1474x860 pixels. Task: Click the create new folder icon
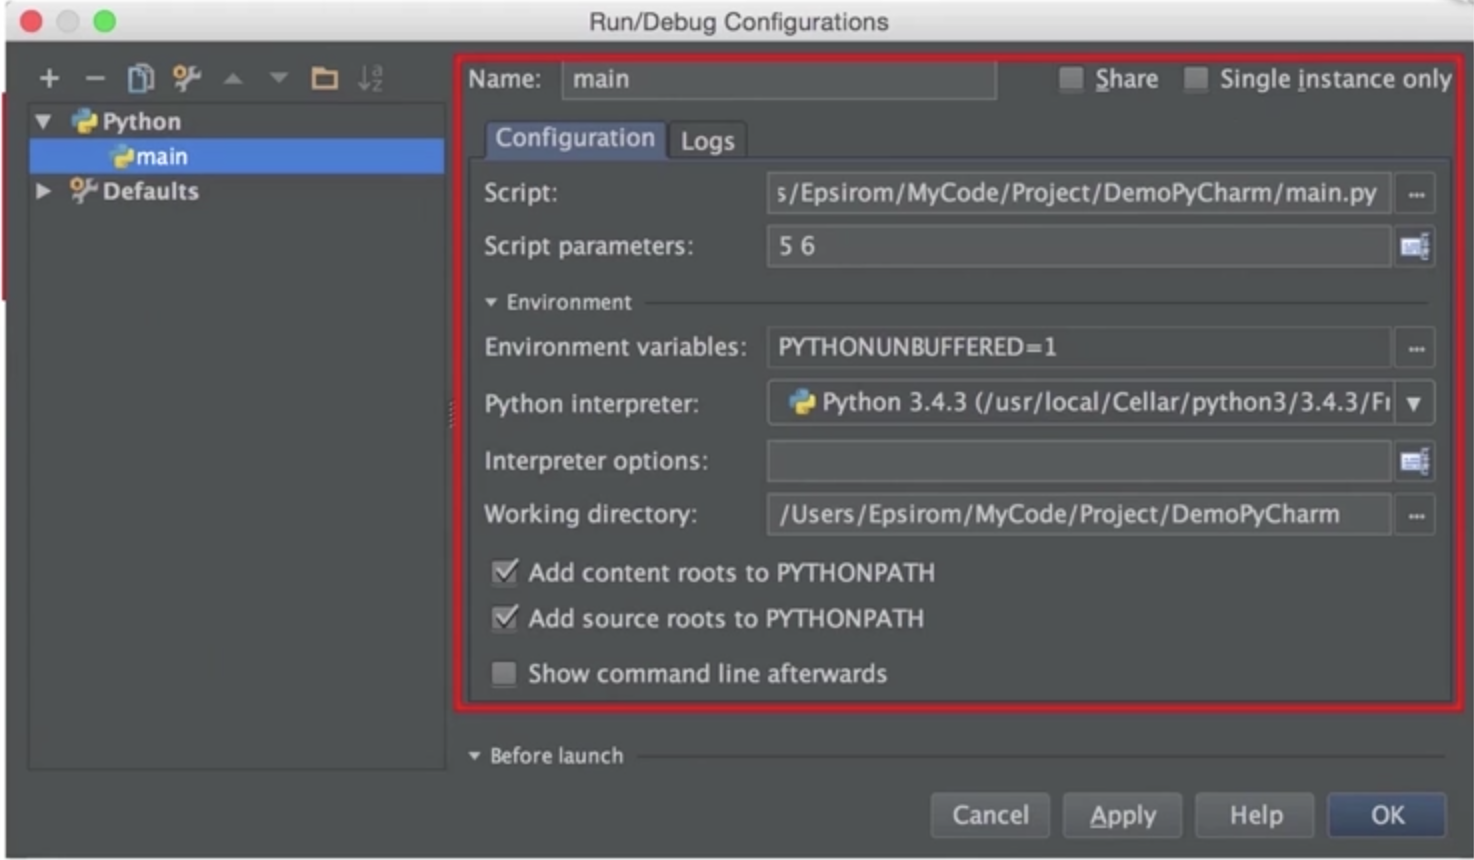324,78
